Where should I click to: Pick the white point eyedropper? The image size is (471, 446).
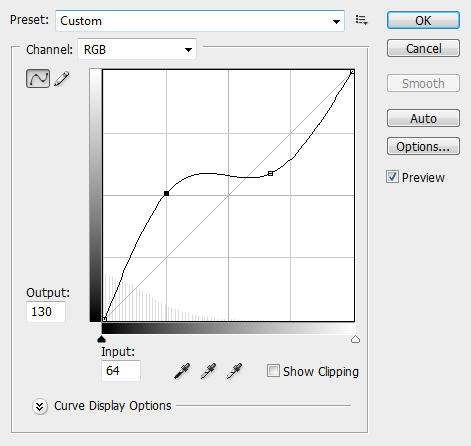pyautogui.click(x=234, y=371)
